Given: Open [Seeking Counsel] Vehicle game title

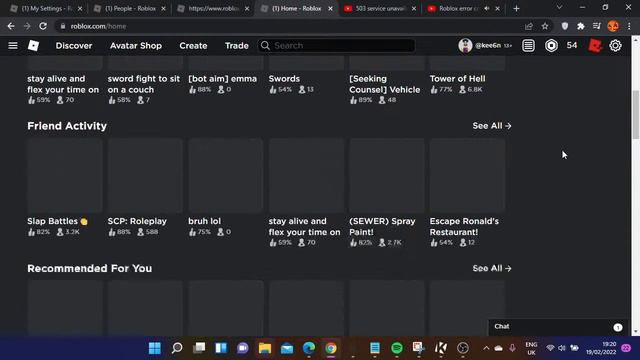Looking at the screenshot, I should (384, 84).
